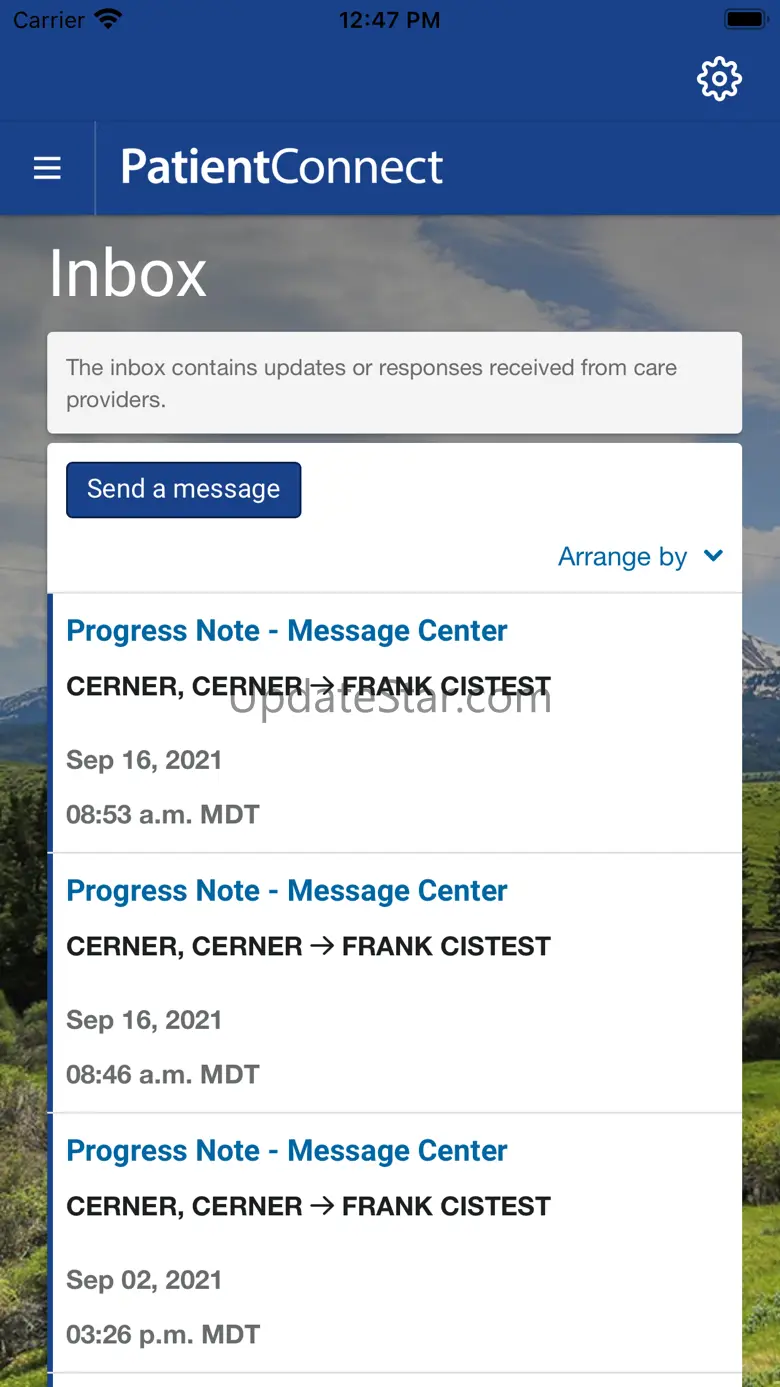Tap the Sep 02, 2021 date text

[x=144, y=1280]
